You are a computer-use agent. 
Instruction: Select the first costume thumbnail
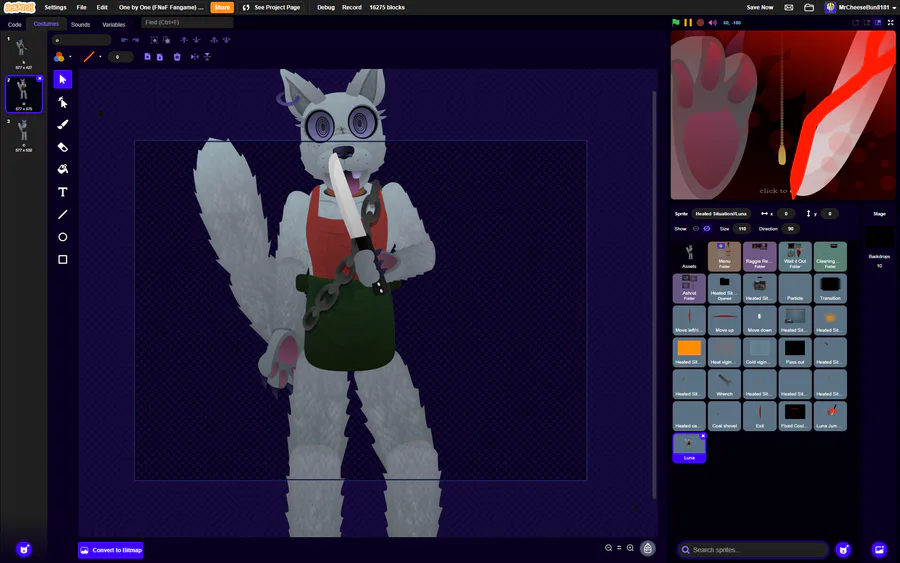click(x=24, y=53)
